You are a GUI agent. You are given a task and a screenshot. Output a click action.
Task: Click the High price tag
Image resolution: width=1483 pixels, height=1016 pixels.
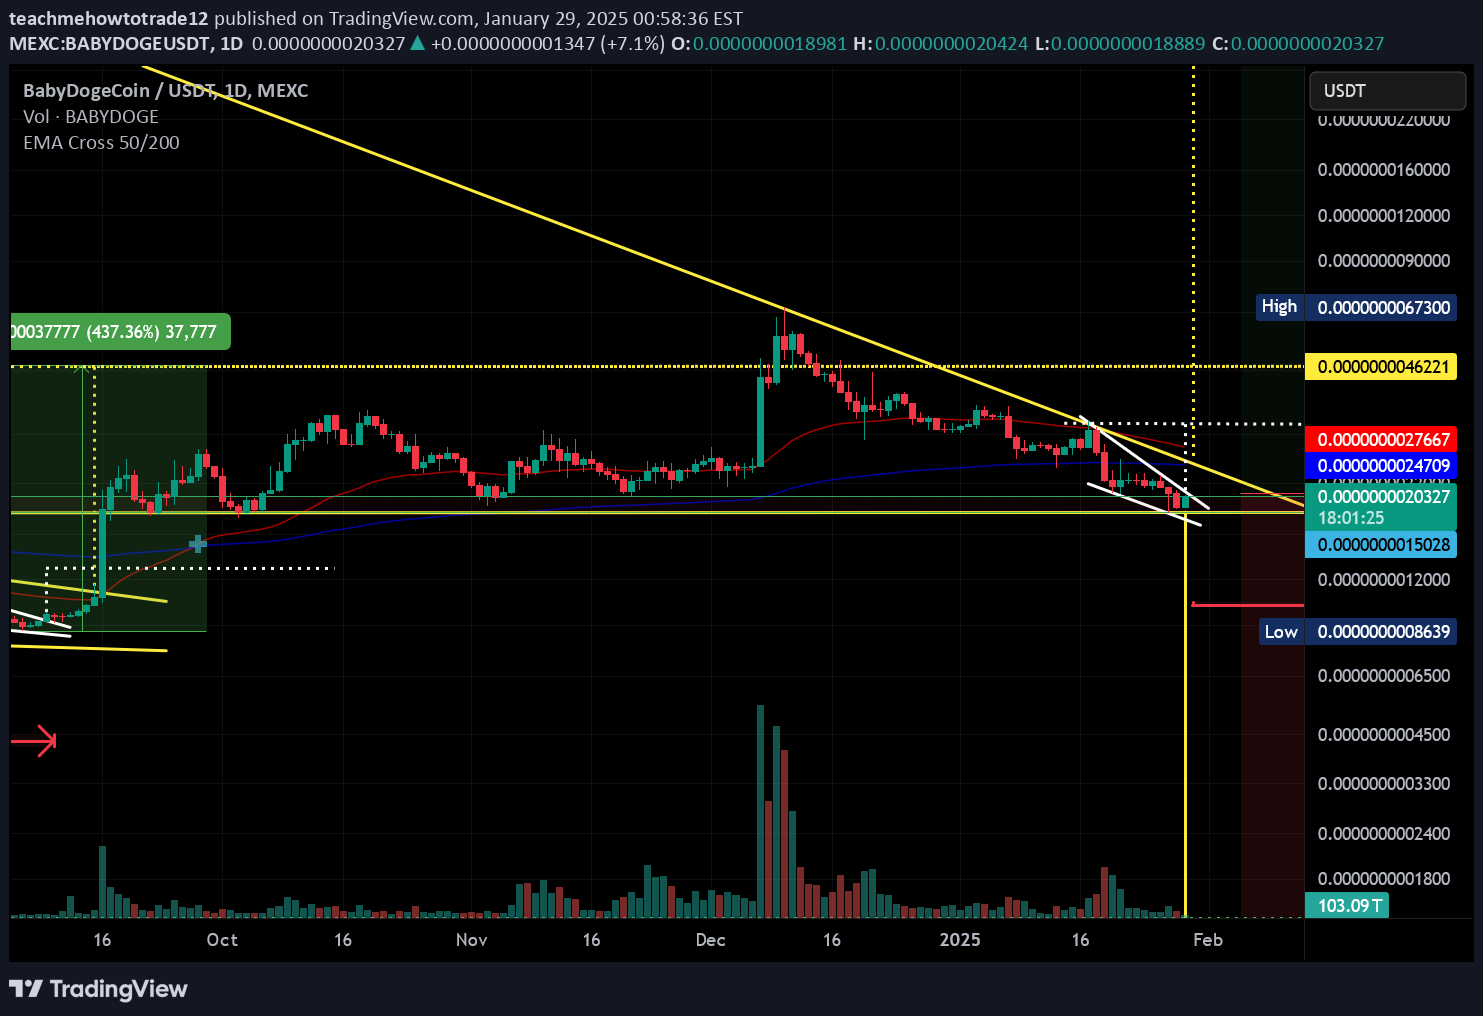pyautogui.click(x=1279, y=307)
